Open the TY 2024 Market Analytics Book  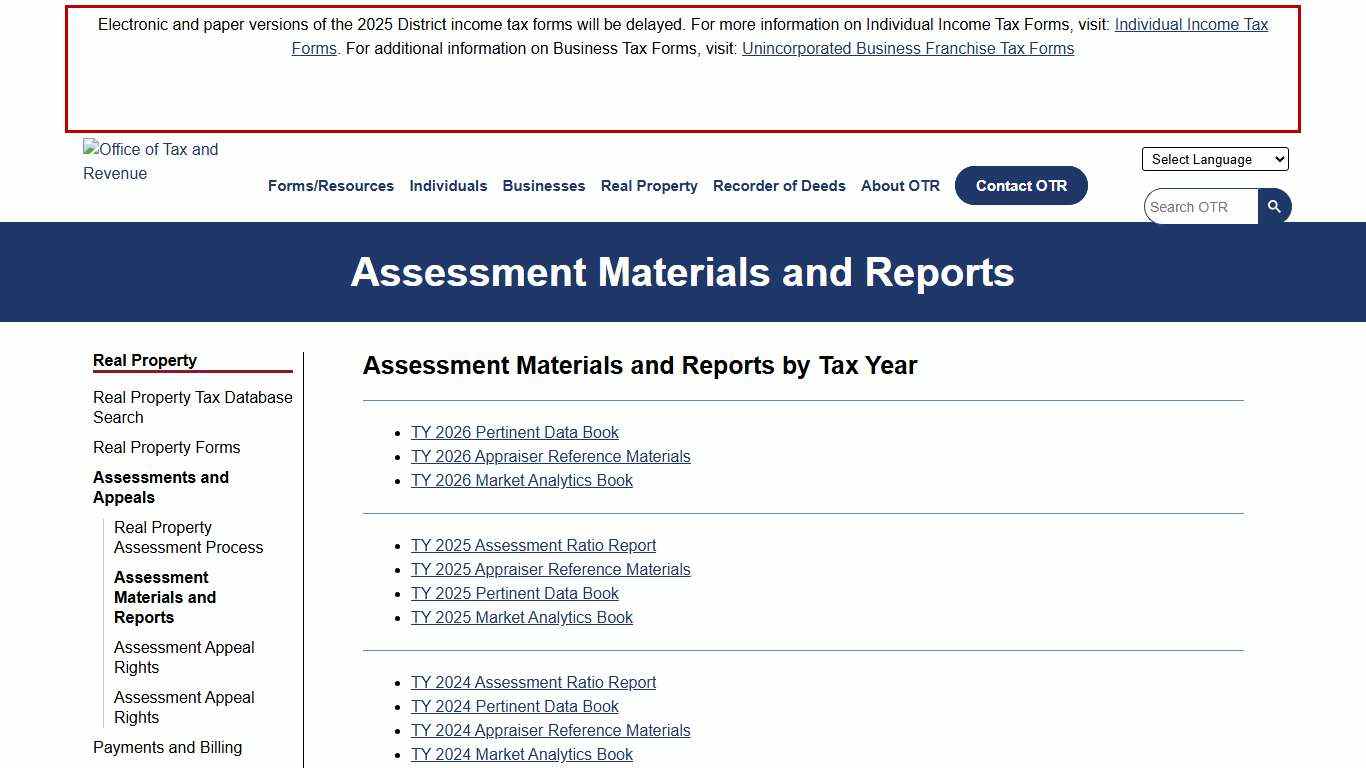click(x=521, y=754)
